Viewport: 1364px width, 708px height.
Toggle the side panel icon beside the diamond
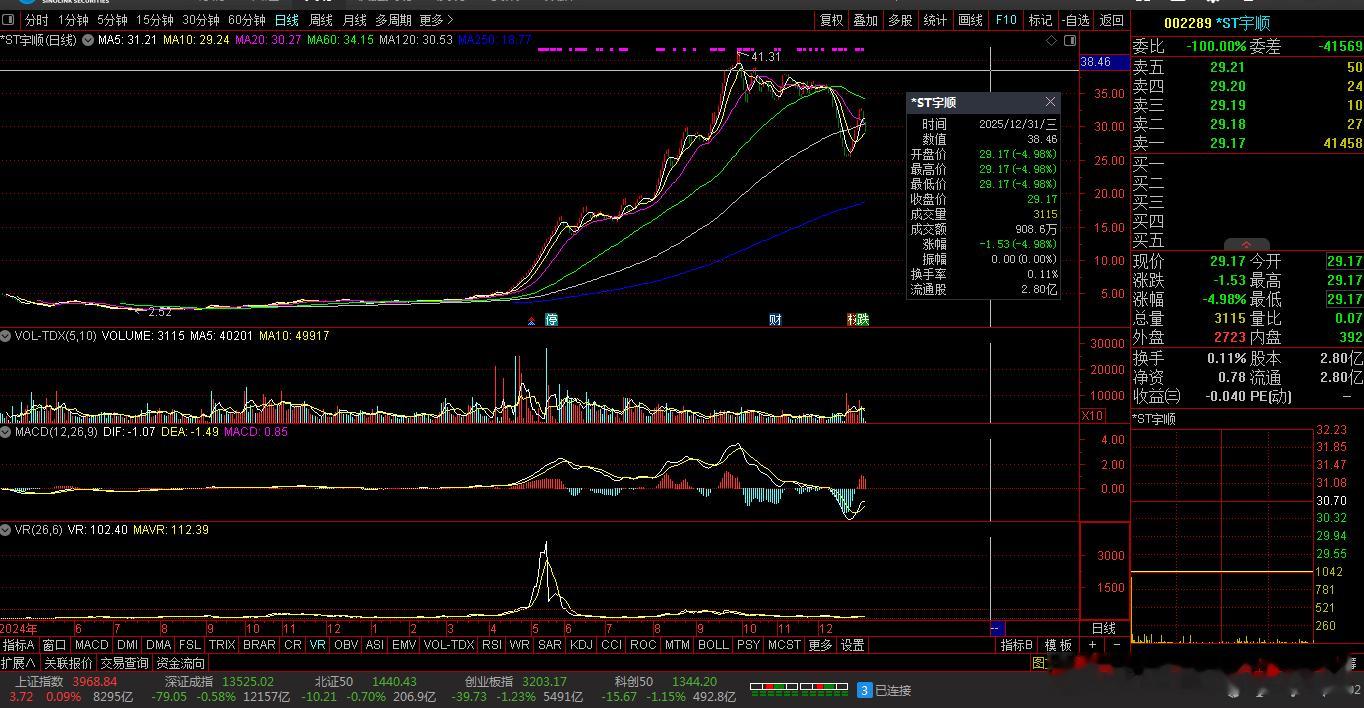click(x=1070, y=40)
